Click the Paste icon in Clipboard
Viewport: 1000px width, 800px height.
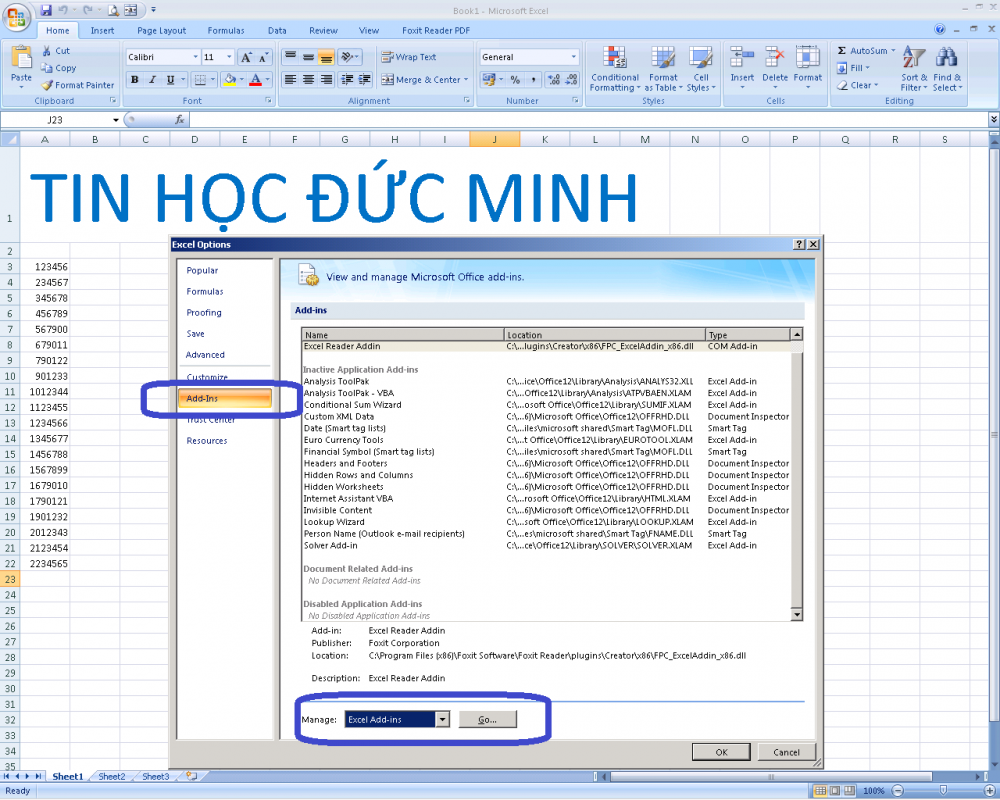[21, 57]
